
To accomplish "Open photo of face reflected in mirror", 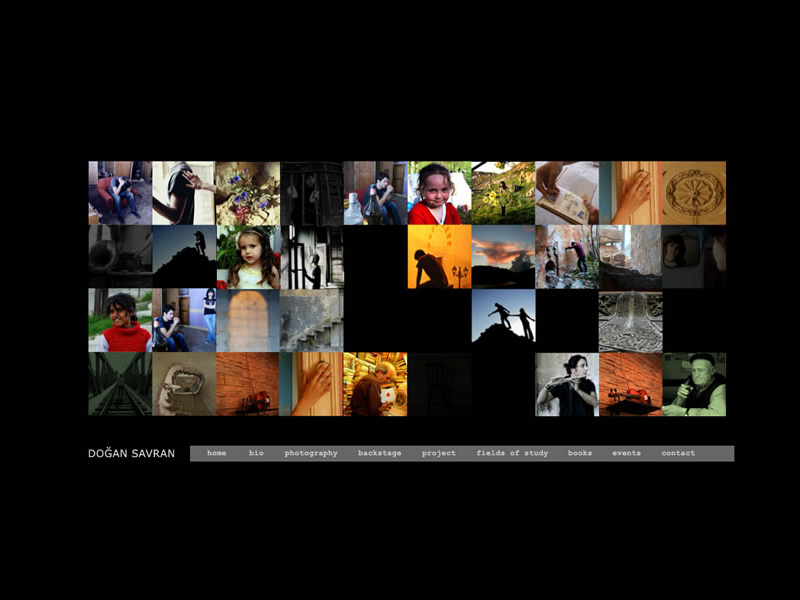I will (x=694, y=257).
